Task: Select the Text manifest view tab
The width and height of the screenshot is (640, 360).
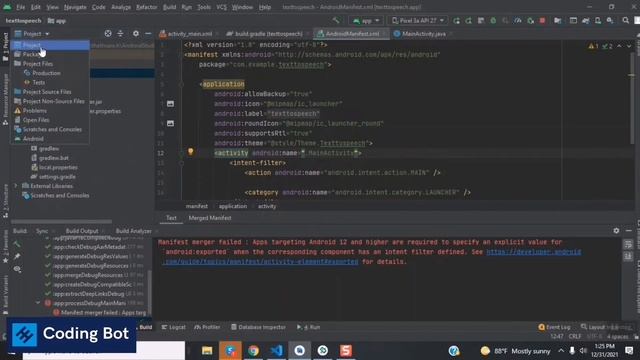Action: pos(171,218)
